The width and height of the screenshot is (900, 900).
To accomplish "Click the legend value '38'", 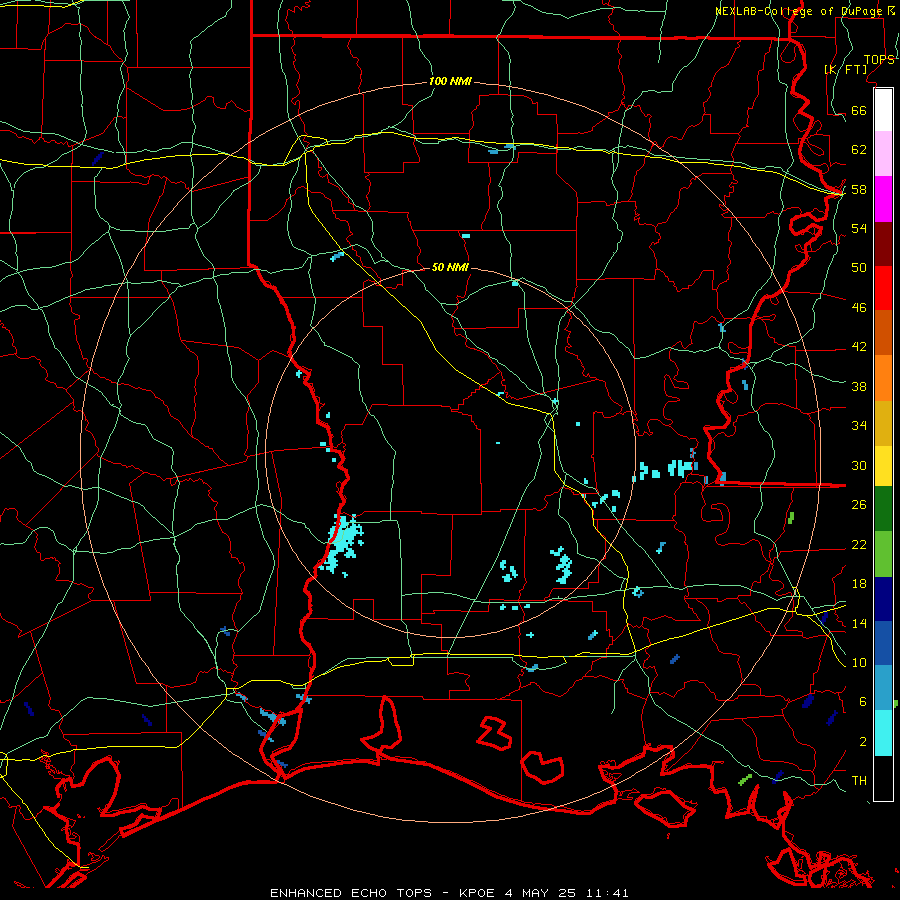I will tap(859, 387).
